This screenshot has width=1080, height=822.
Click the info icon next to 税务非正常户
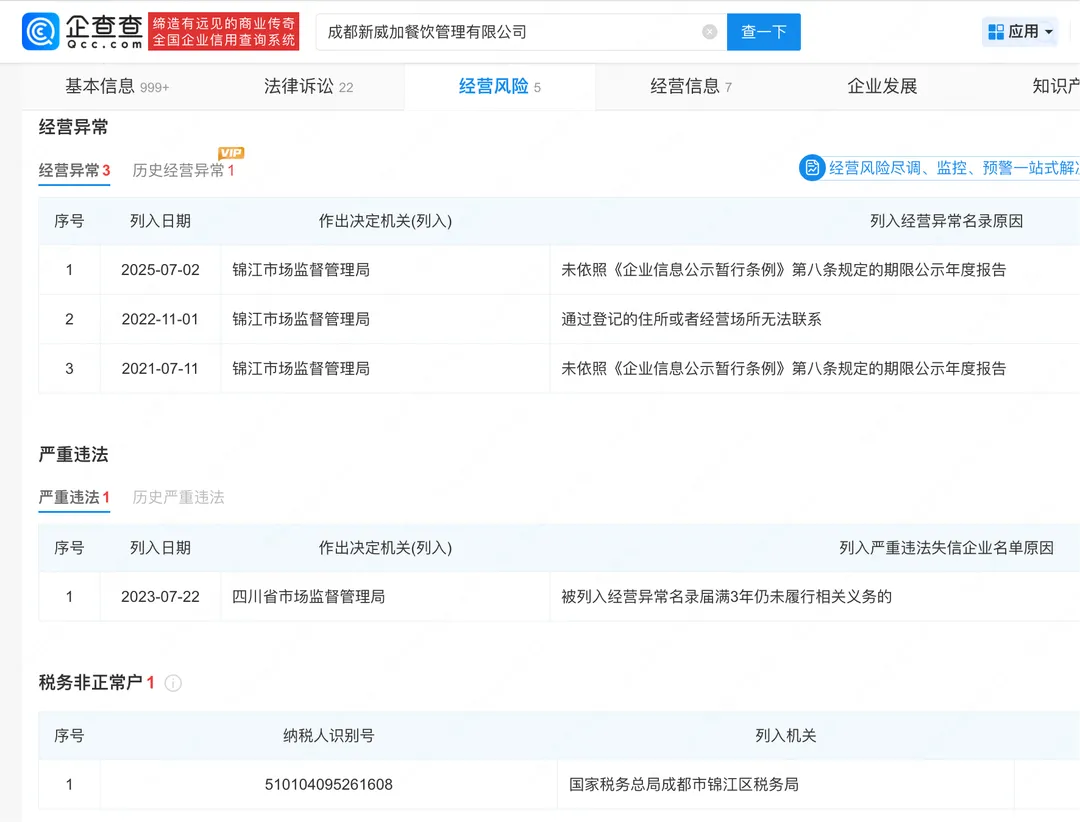click(173, 684)
